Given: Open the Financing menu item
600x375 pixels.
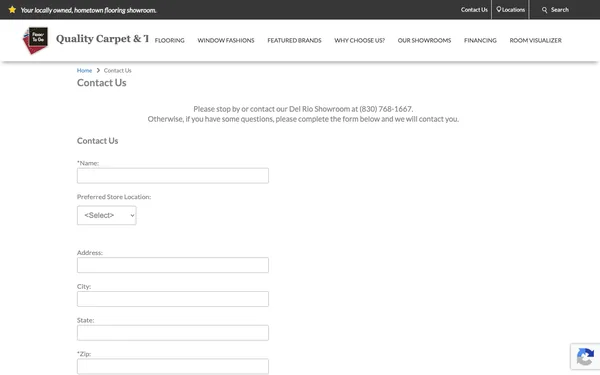Looking at the screenshot, I should (x=480, y=40).
